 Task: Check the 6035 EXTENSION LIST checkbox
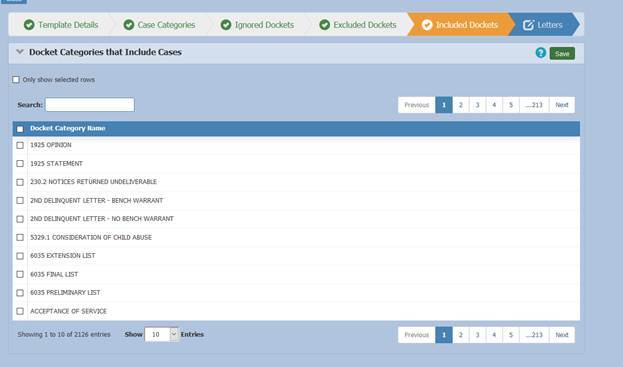click(20, 256)
